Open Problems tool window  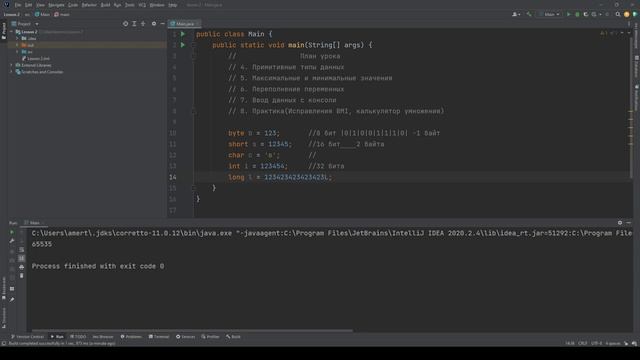(x=131, y=337)
